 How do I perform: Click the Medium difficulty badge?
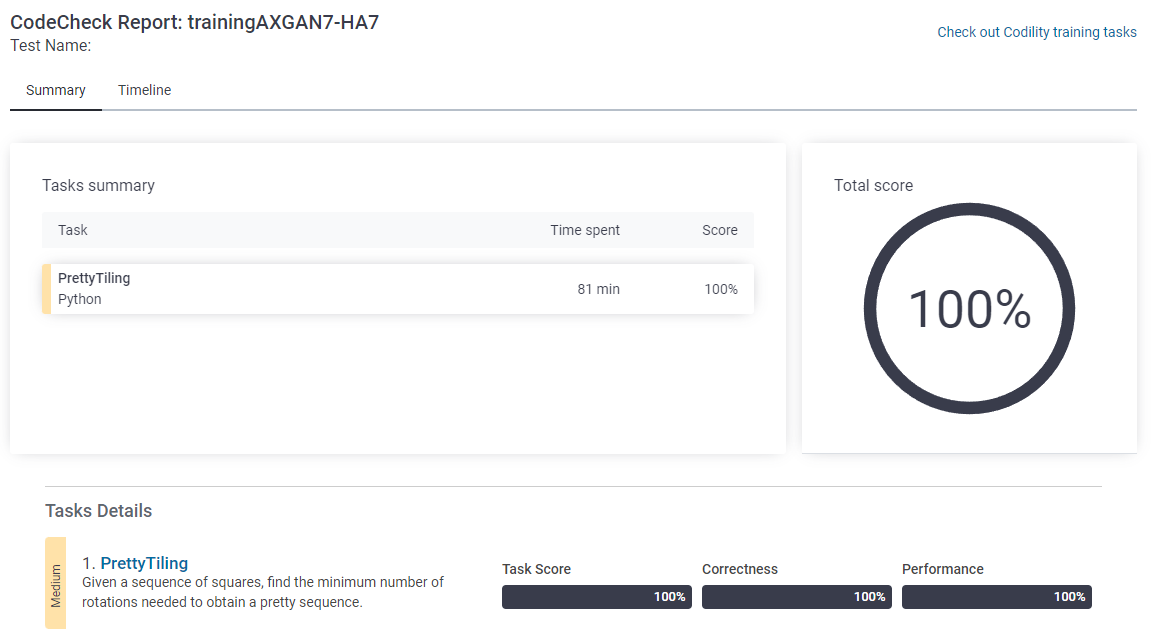[x=55, y=583]
